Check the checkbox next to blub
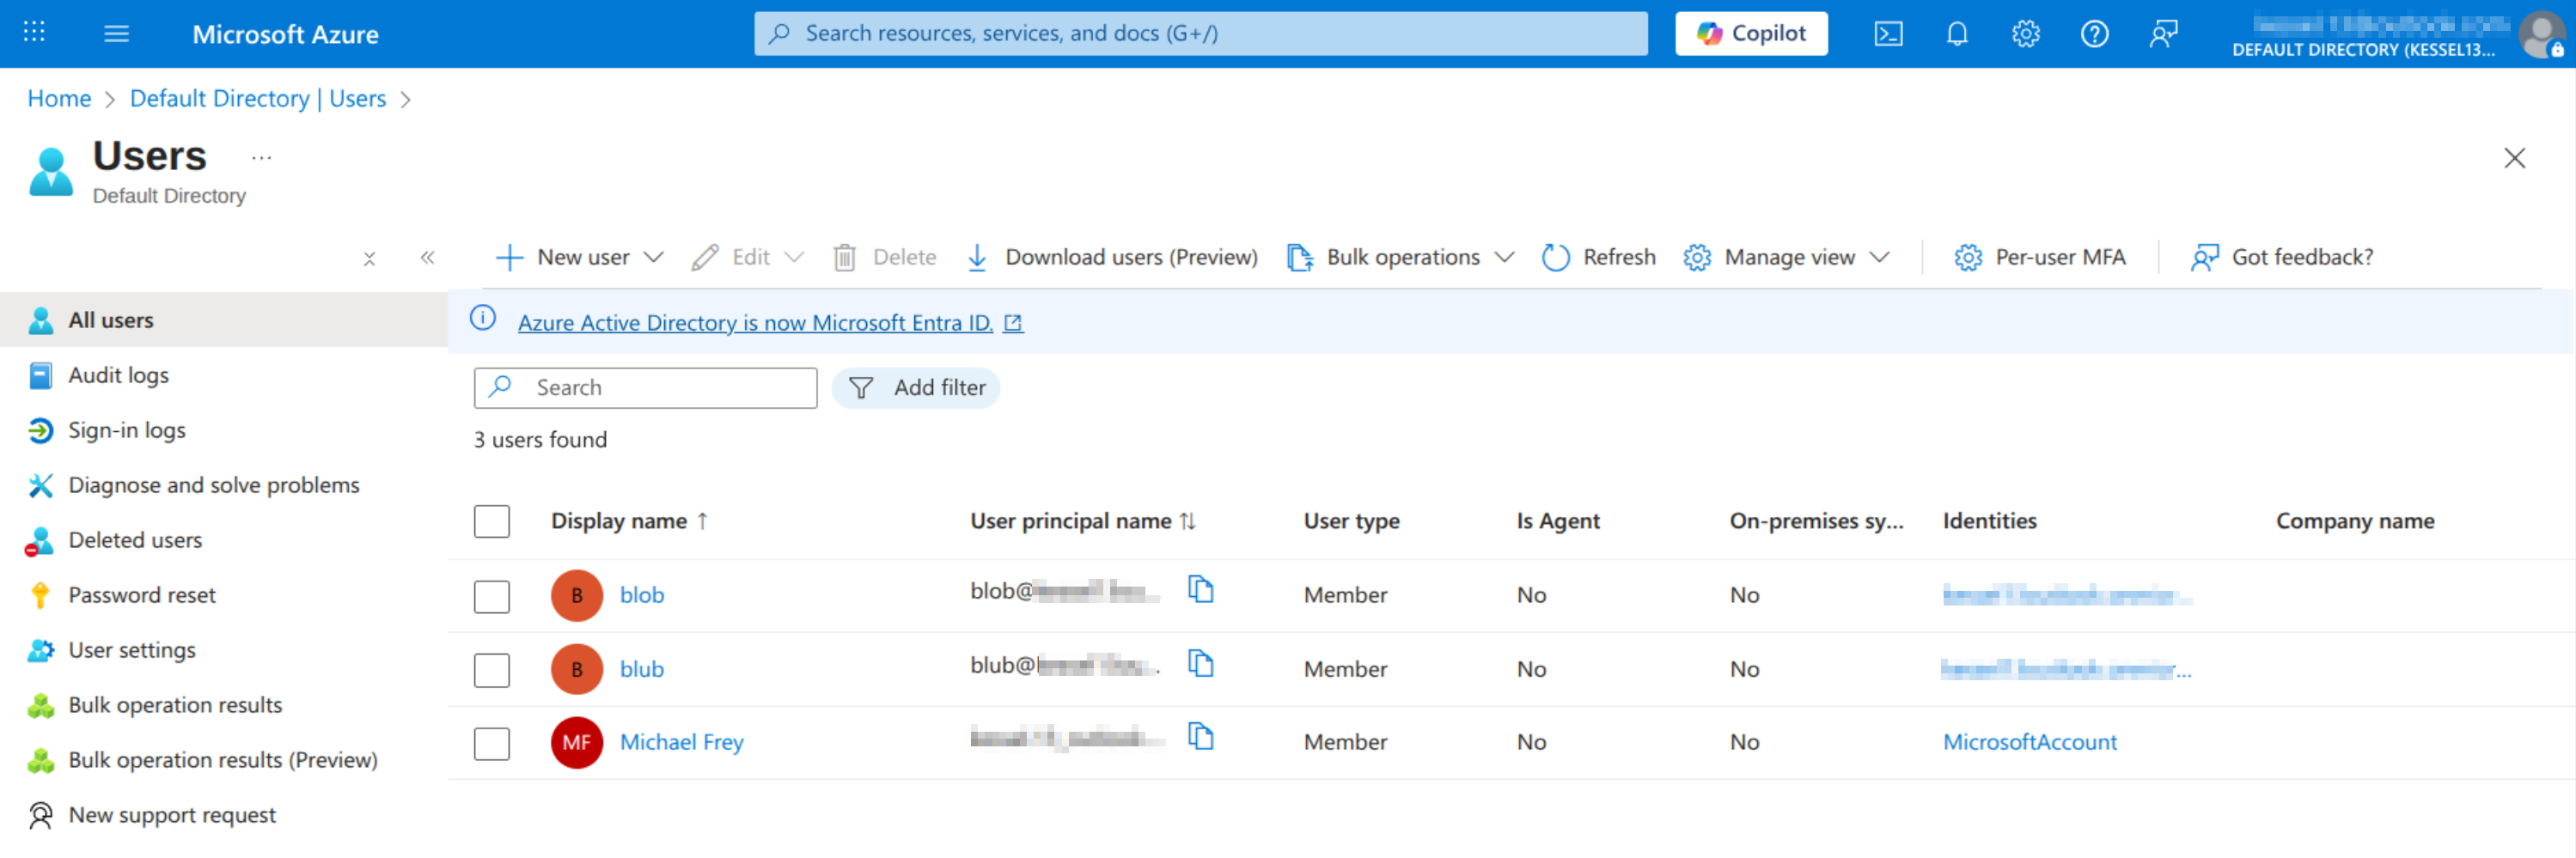This screenshot has height=858, width=2576. pos(491,670)
